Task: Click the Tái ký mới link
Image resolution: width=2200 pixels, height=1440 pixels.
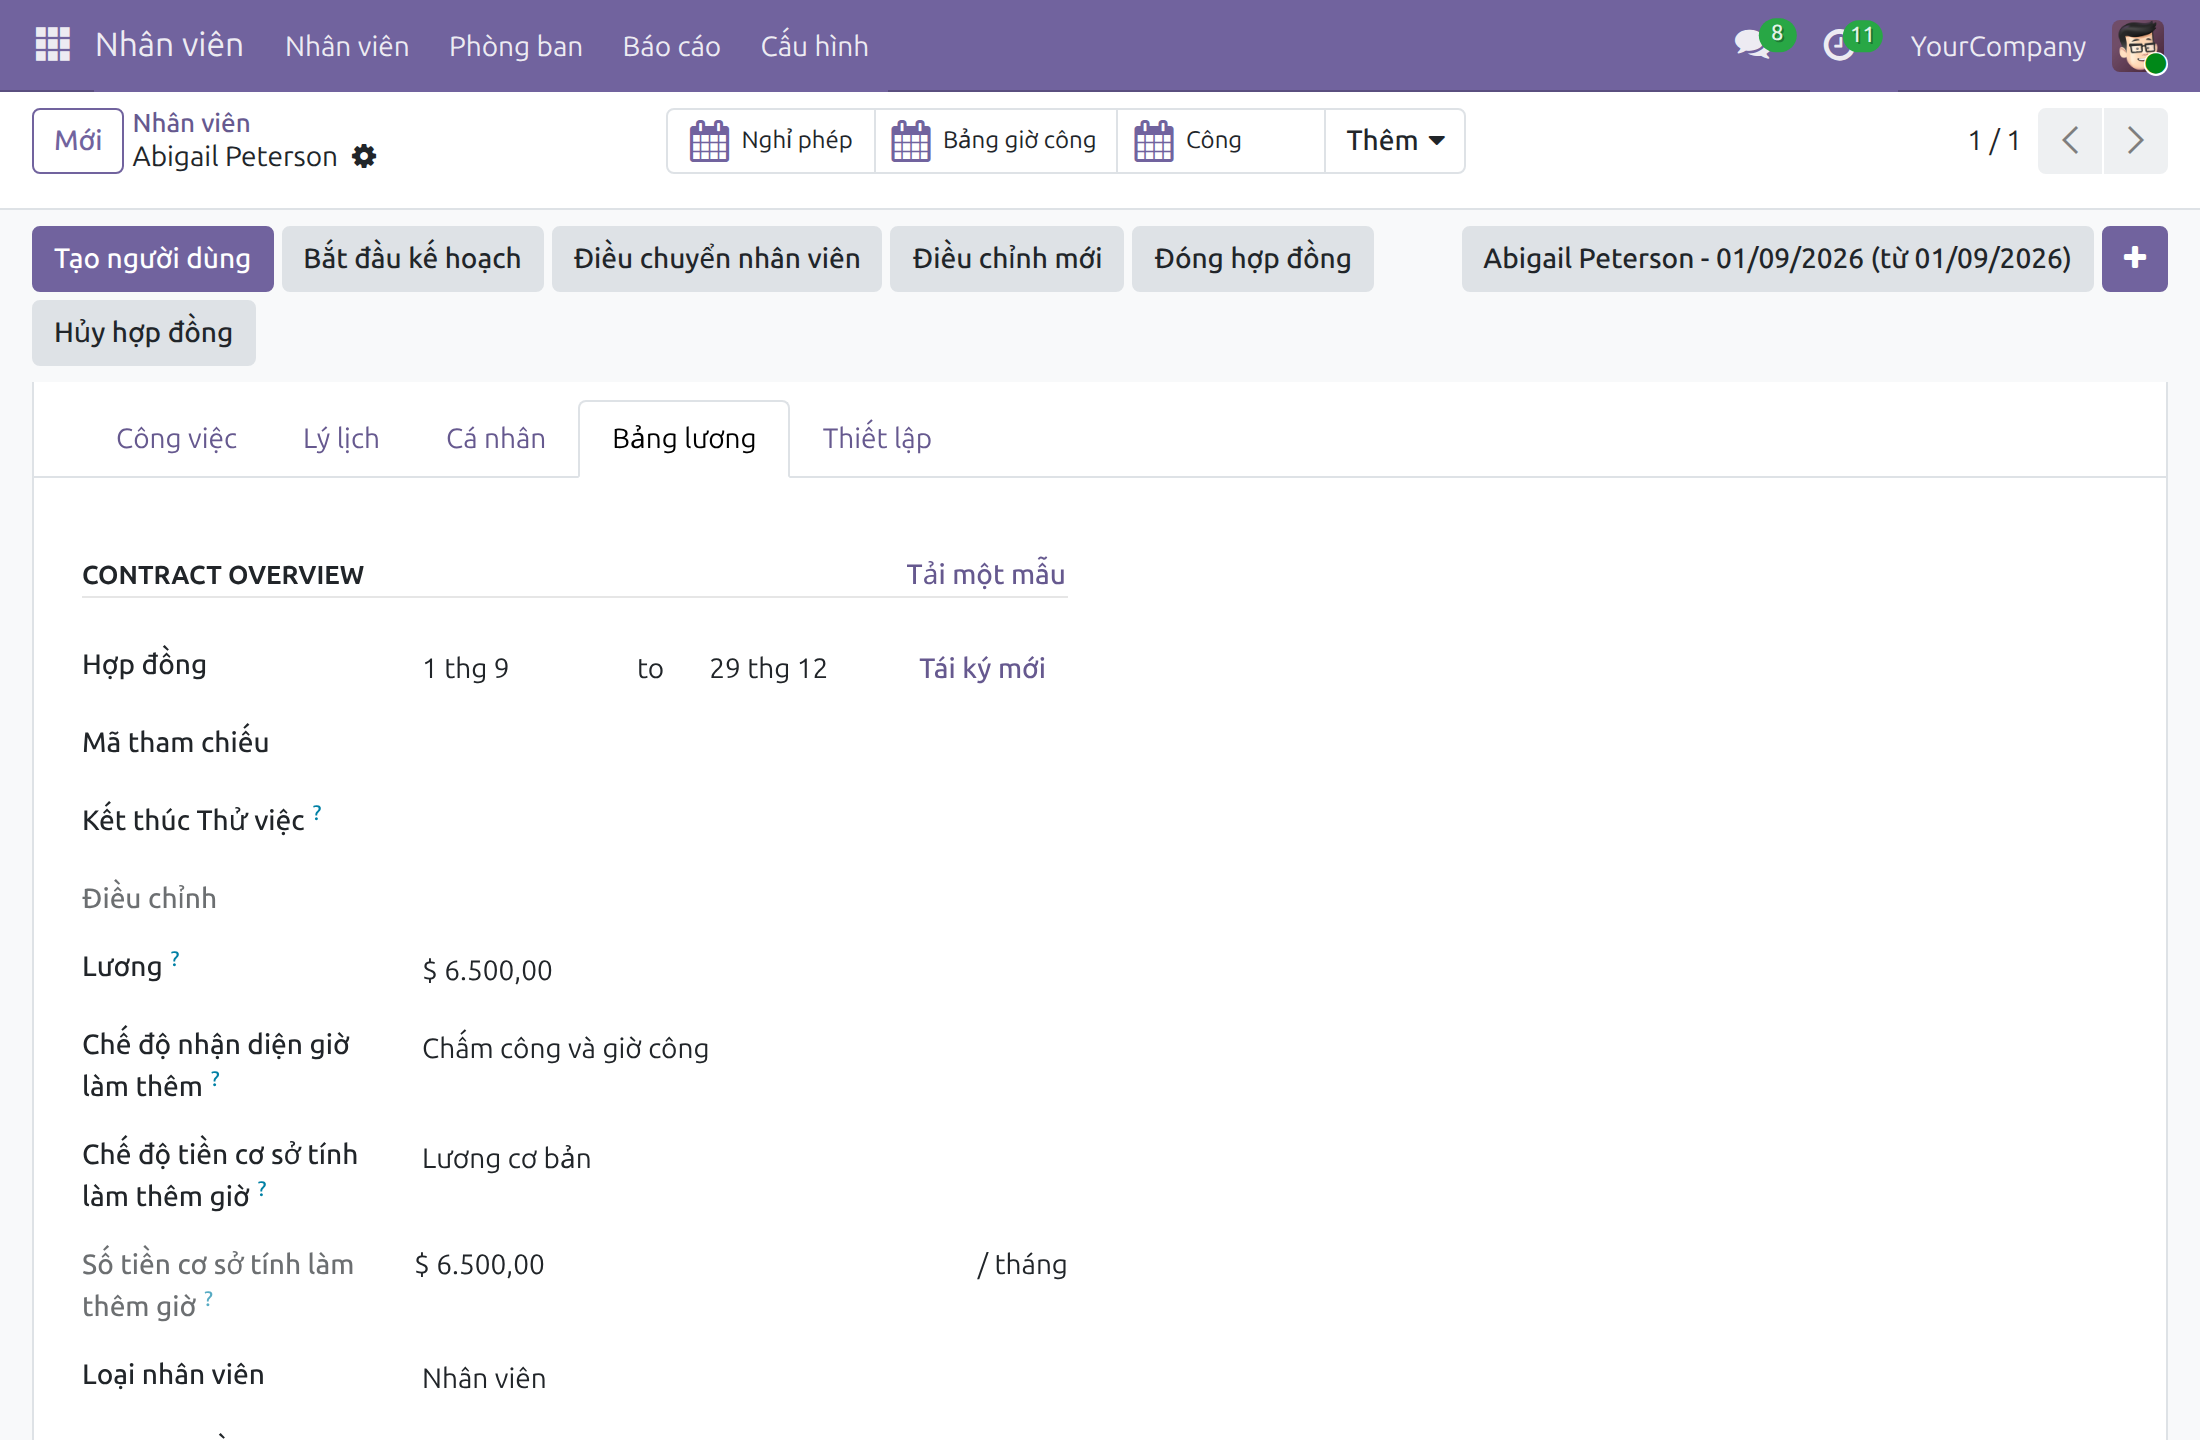Action: tap(982, 669)
